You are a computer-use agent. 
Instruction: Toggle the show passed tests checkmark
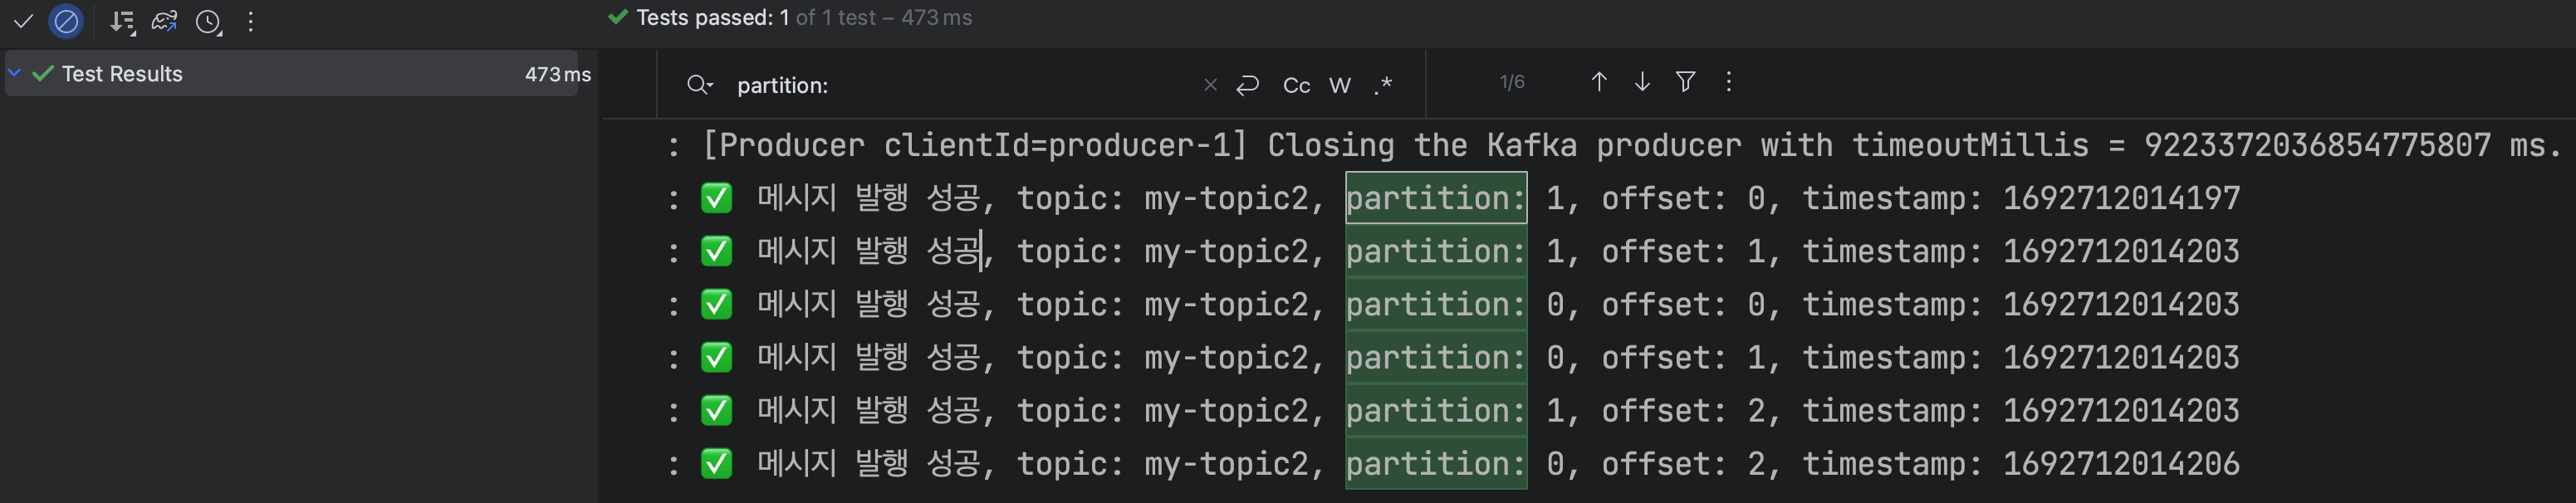(x=23, y=21)
